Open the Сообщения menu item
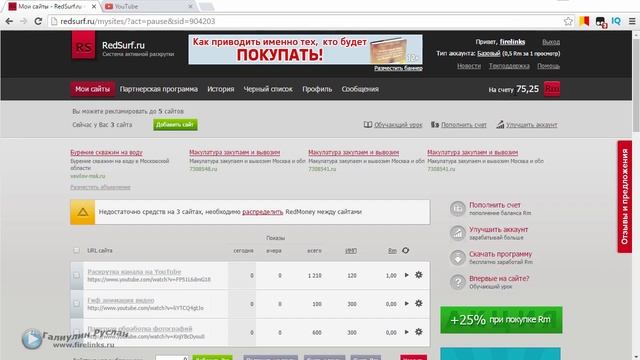Viewport: 640px width, 360px height. (x=360, y=89)
